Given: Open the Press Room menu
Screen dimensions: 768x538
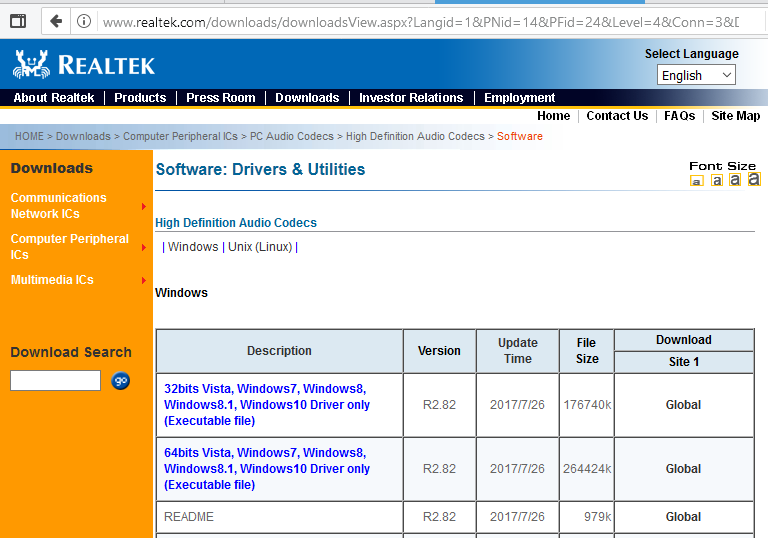Looking at the screenshot, I should click(x=220, y=98).
